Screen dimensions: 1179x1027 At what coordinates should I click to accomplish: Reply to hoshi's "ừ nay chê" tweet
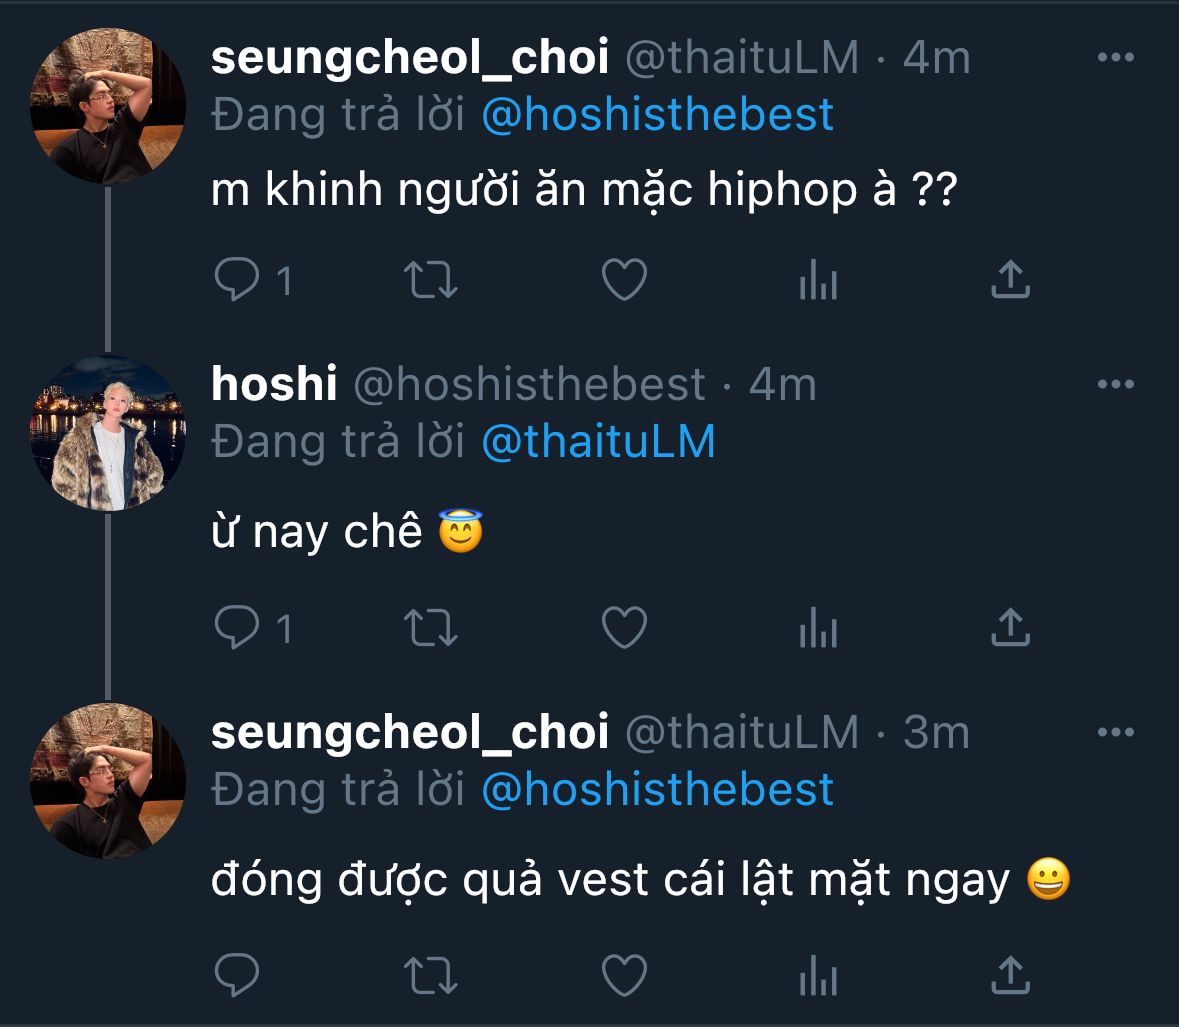[237, 628]
